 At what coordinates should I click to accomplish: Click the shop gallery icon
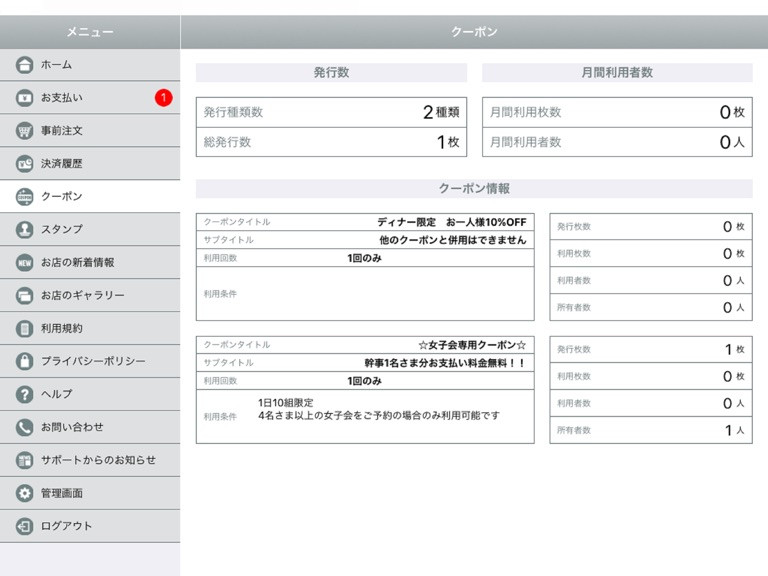(24, 295)
